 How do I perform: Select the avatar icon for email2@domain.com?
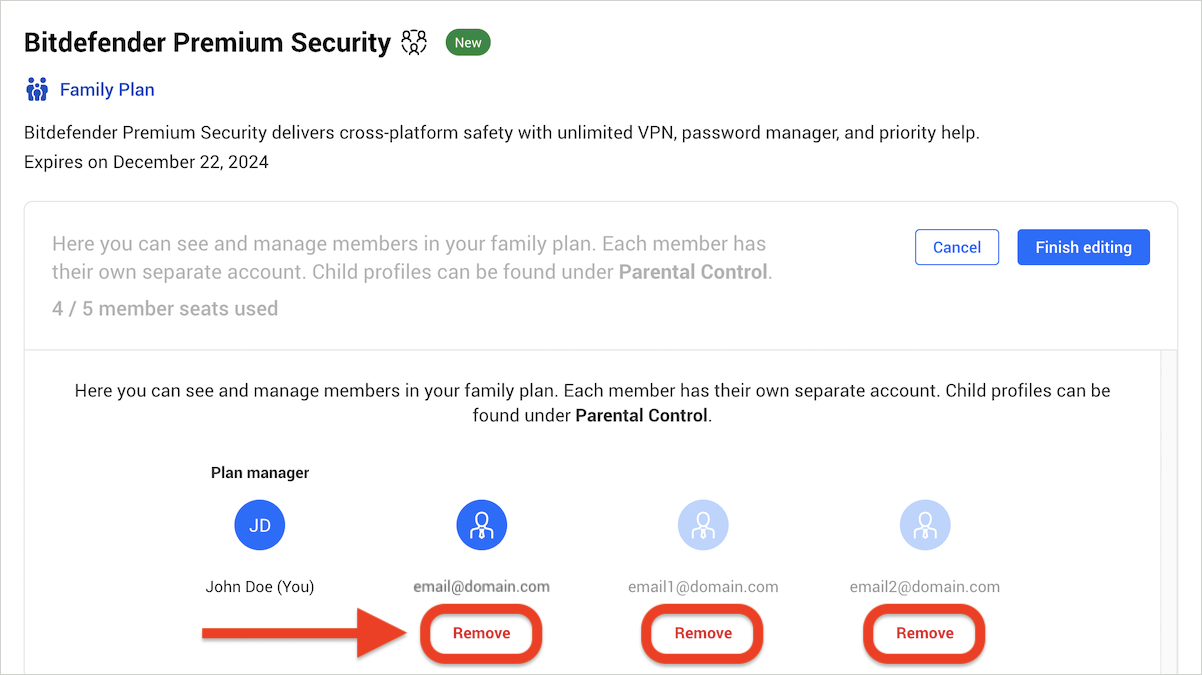coord(925,524)
